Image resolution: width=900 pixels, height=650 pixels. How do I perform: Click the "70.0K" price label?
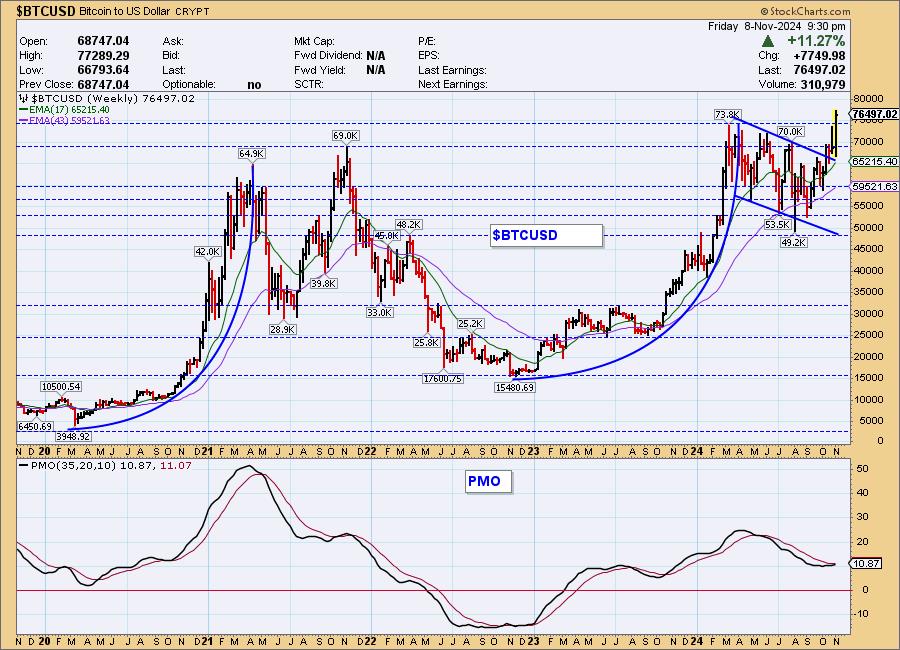tap(790, 131)
